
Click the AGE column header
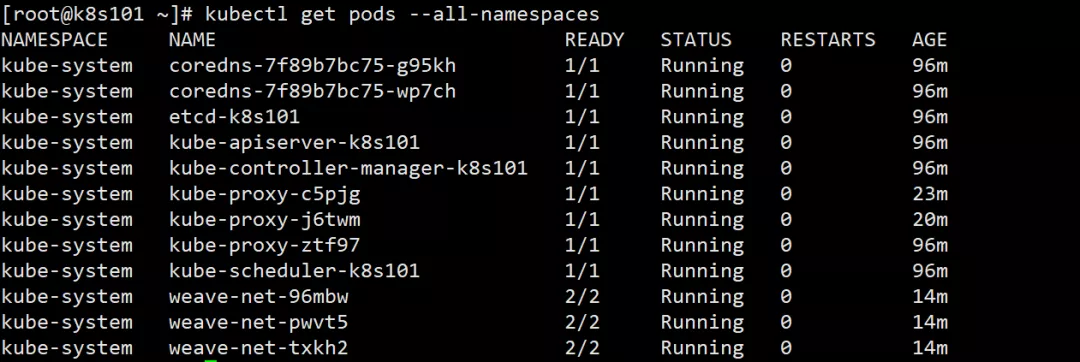pos(930,40)
